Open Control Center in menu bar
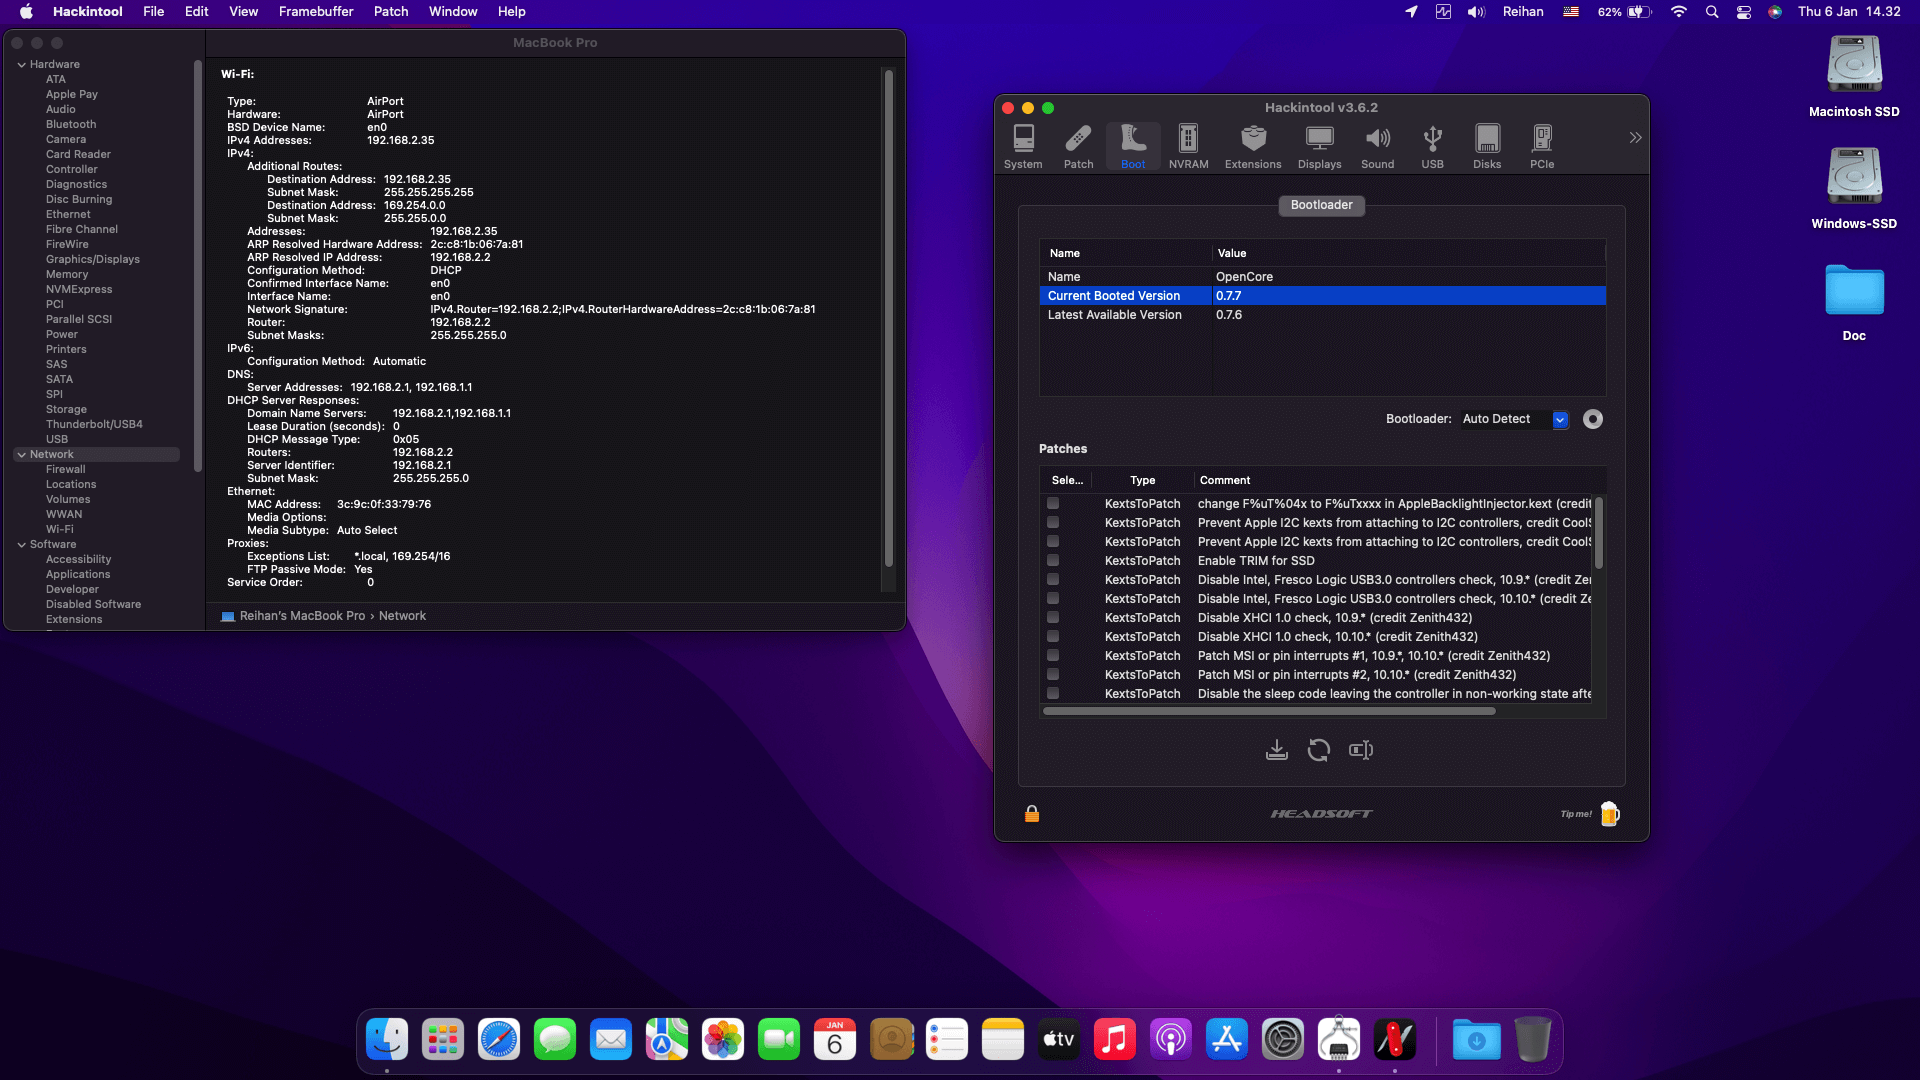The height and width of the screenshot is (1080, 1920). point(1744,12)
